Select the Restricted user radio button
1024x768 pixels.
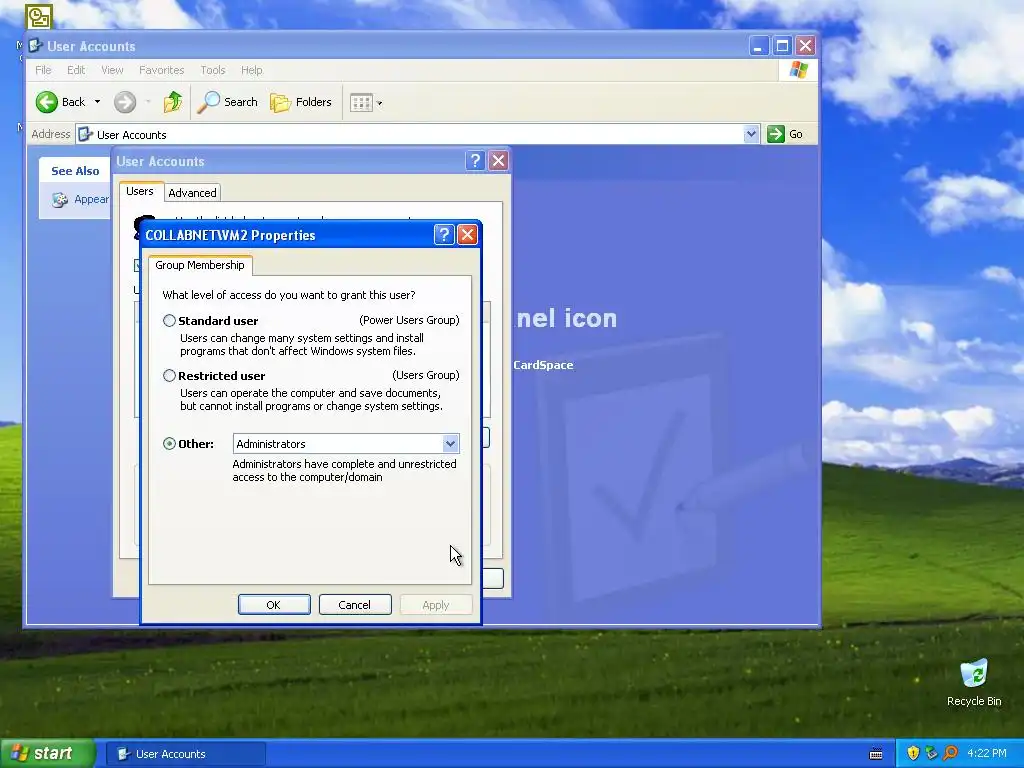pos(169,376)
